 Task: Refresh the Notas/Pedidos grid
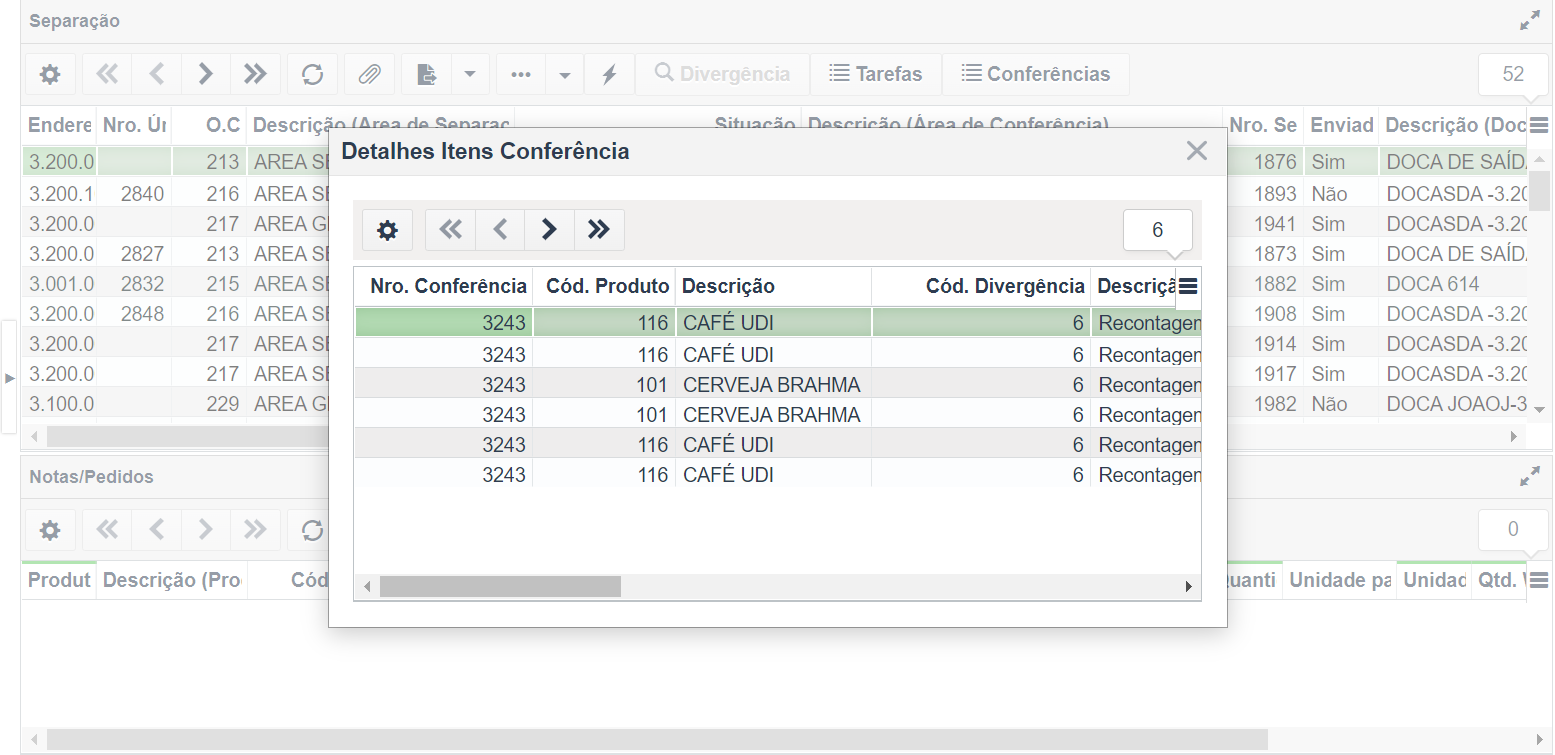[313, 530]
